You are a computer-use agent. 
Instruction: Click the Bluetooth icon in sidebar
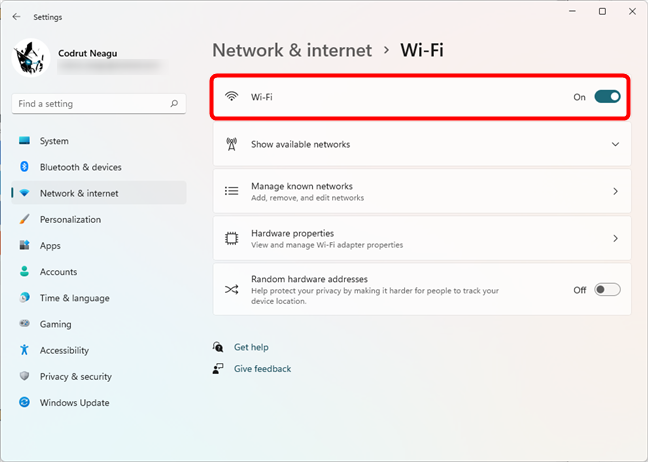pos(24,167)
